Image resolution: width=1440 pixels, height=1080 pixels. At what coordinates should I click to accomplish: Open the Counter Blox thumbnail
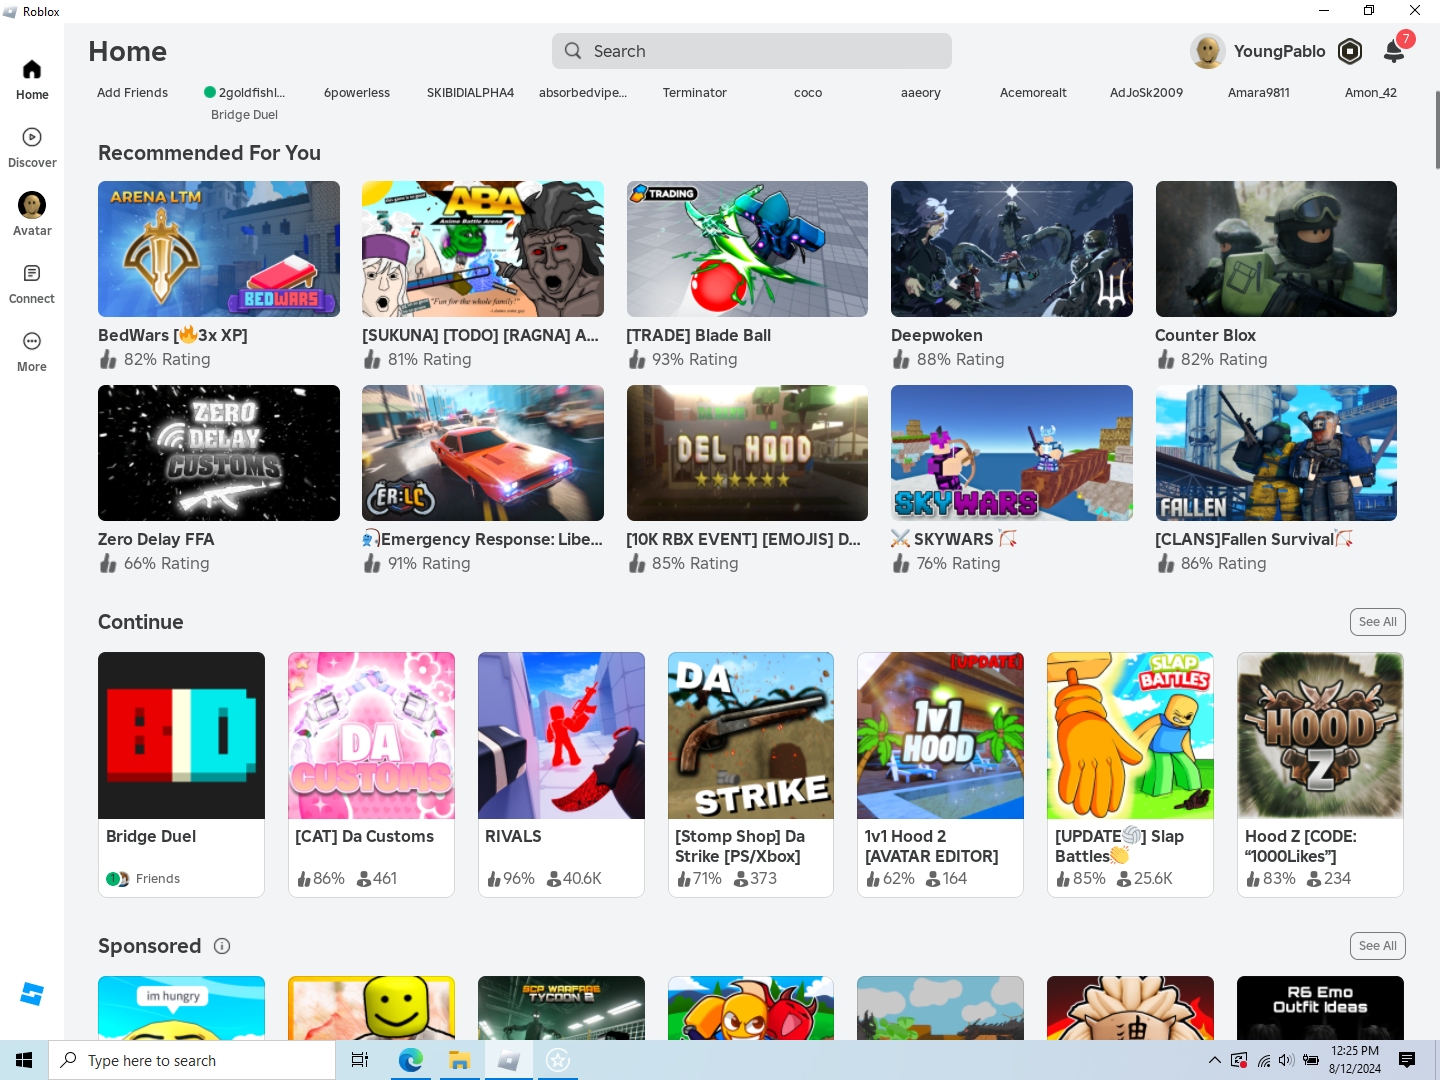coord(1276,249)
